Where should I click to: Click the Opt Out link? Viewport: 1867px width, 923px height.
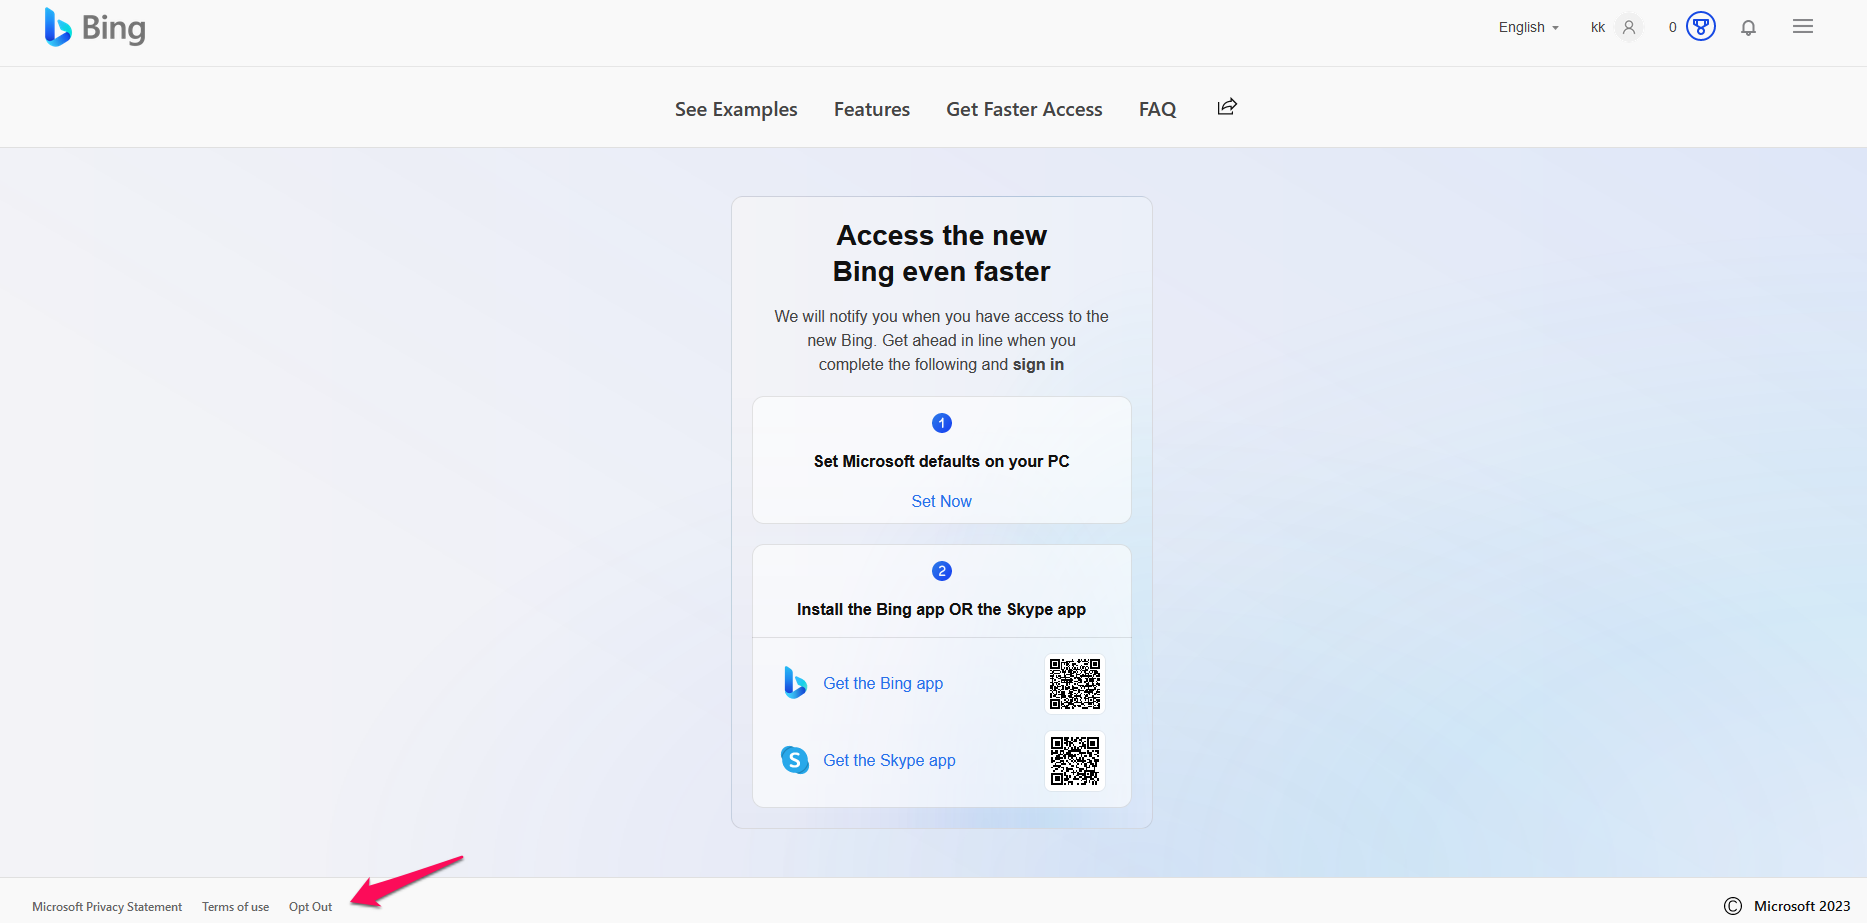click(x=310, y=907)
